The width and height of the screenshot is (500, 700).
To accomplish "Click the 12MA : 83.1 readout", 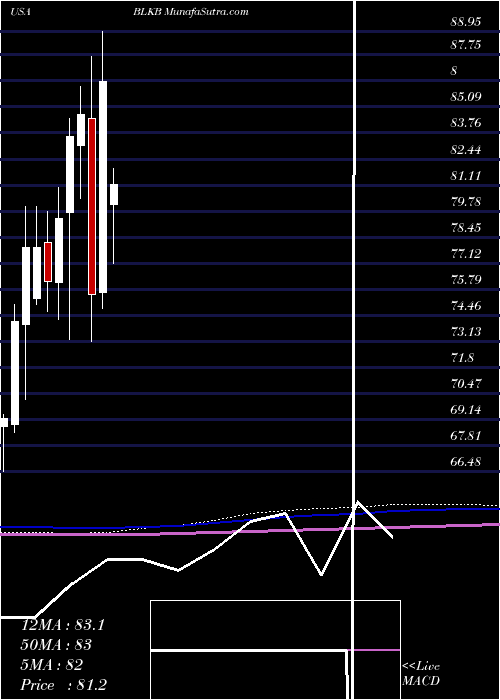I will click(x=62, y=625).
